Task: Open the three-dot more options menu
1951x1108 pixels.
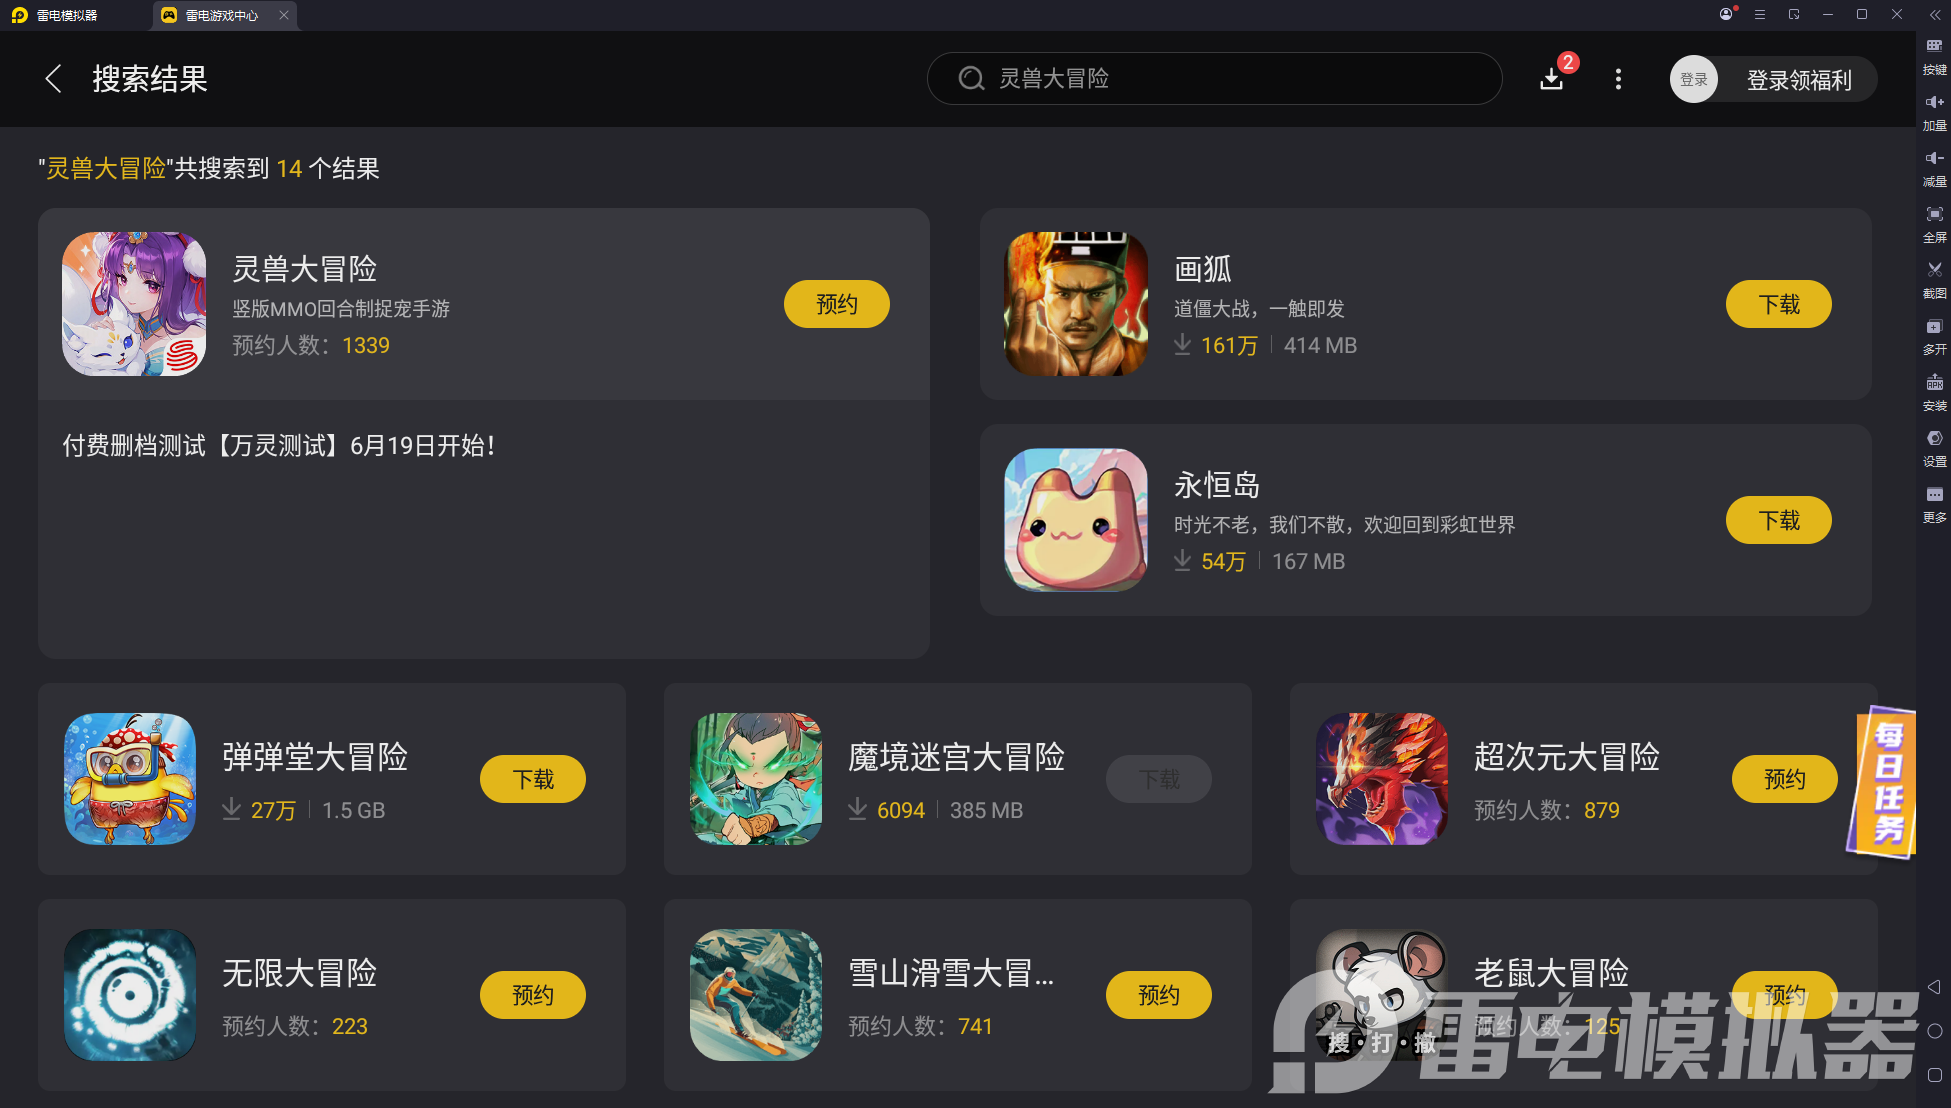Action: (x=1618, y=79)
